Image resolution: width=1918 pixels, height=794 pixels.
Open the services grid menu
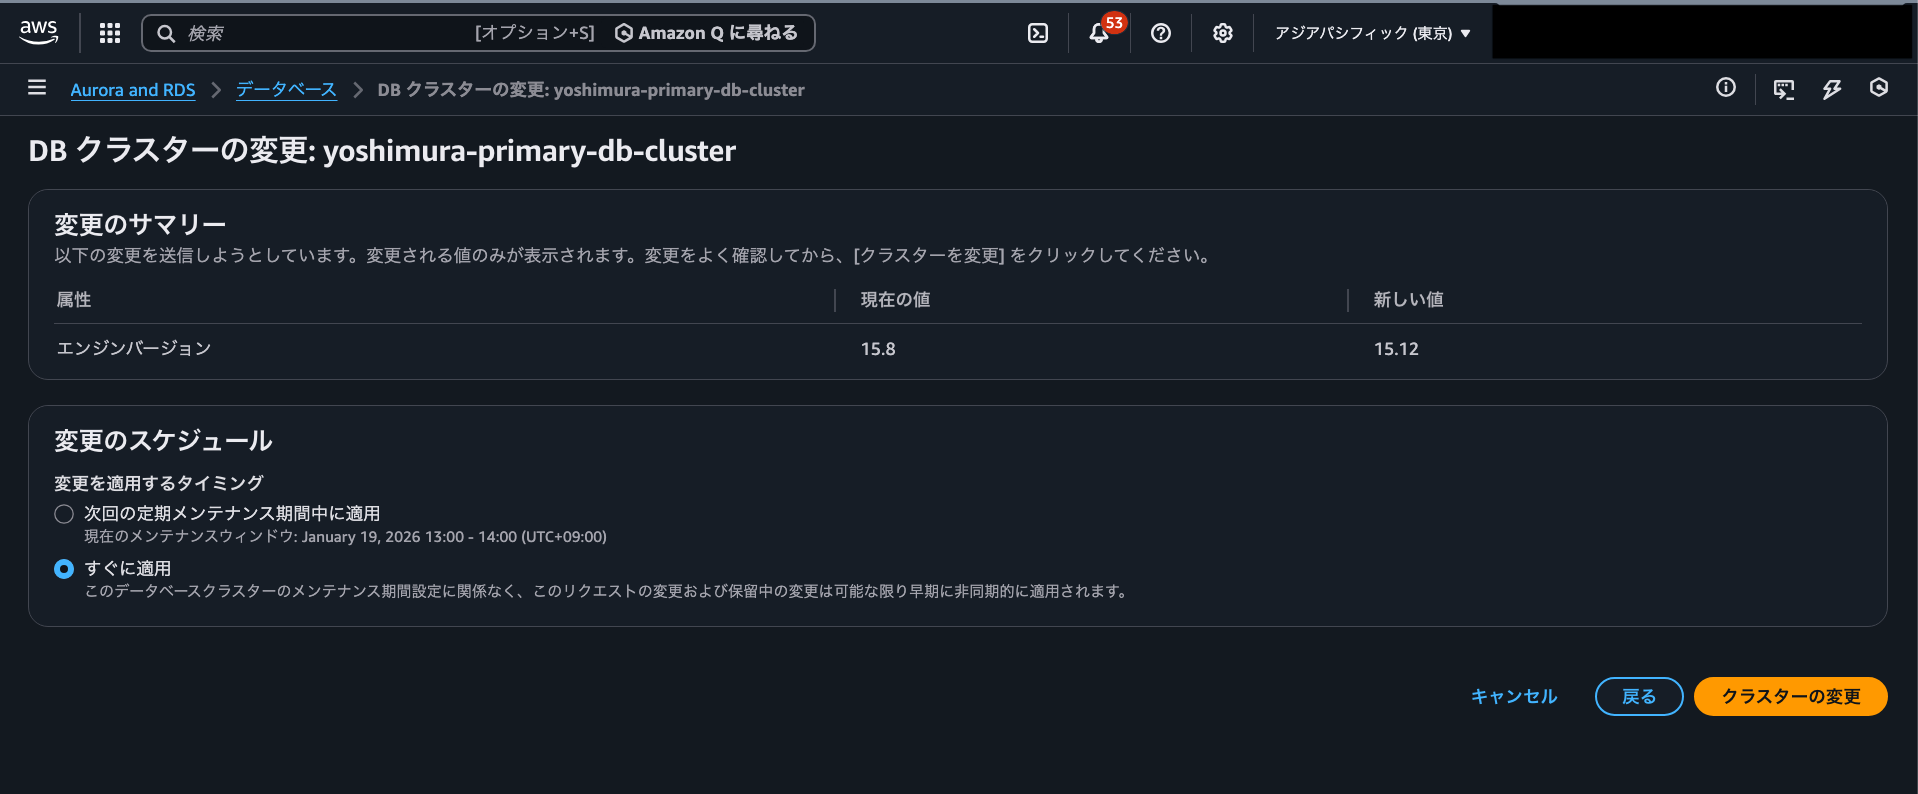pos(110,33)
